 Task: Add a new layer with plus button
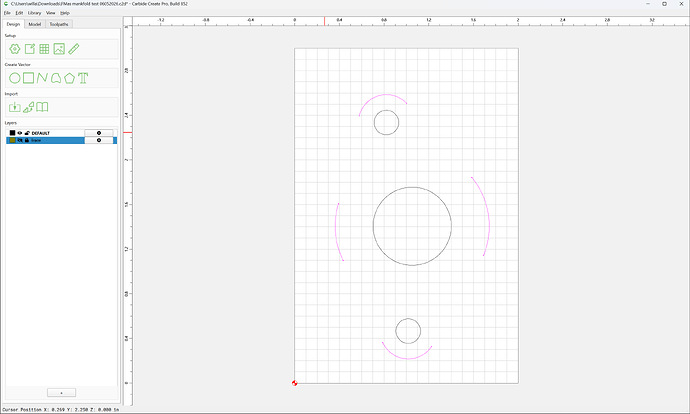[x=61, y=392]
